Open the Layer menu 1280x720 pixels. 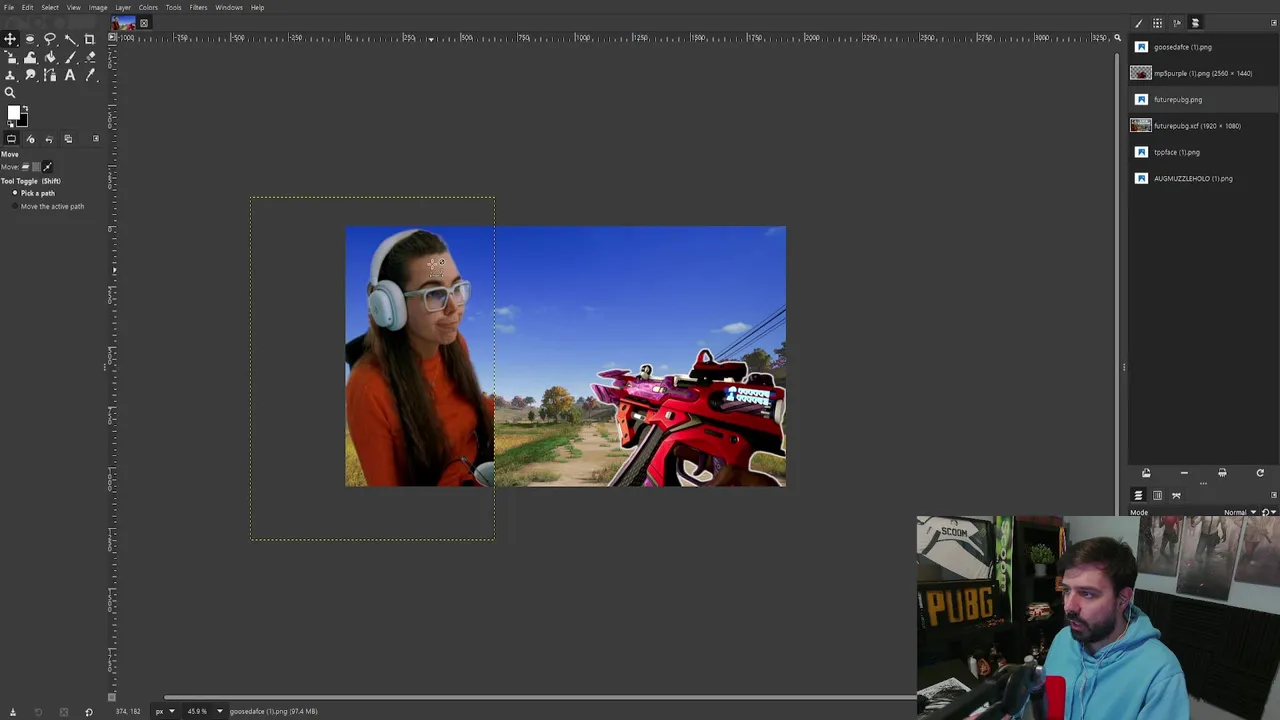[x=123, y=7]
